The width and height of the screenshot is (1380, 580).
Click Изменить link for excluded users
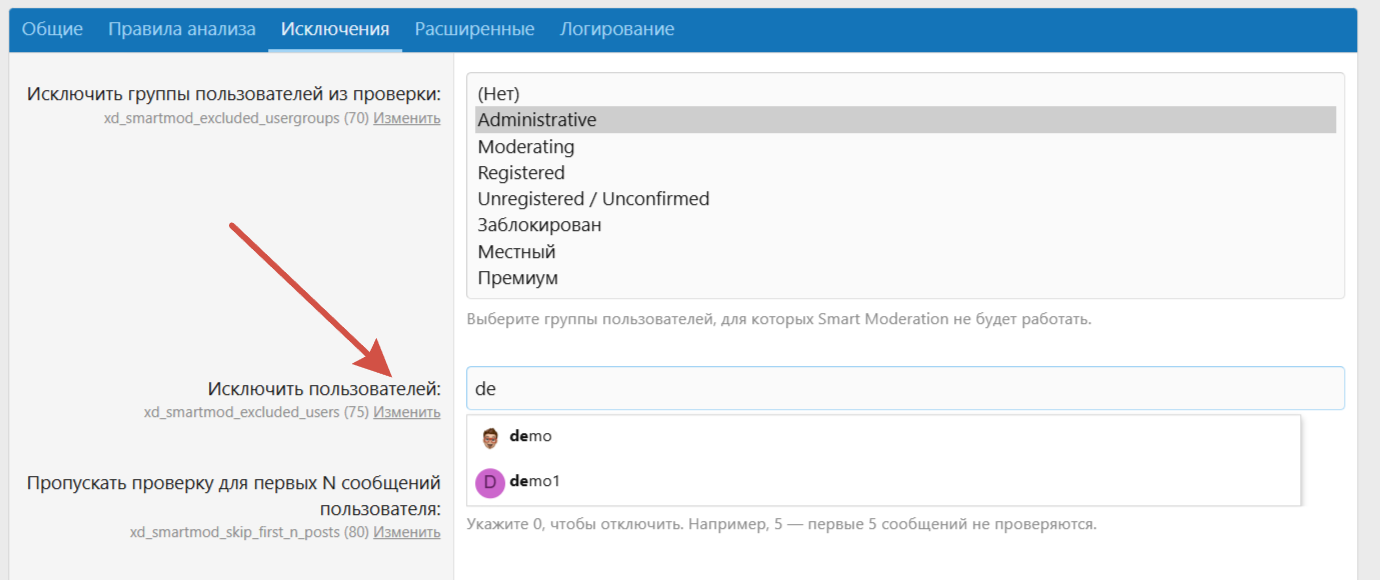coord(407,412)
